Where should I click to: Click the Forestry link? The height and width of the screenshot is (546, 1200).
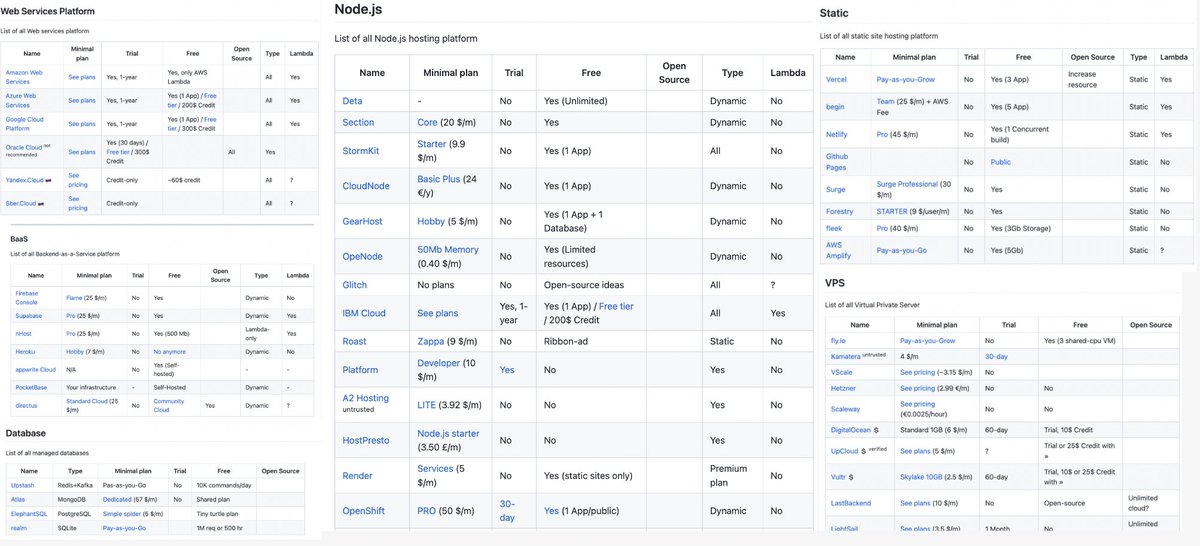(x=840, y=212)
